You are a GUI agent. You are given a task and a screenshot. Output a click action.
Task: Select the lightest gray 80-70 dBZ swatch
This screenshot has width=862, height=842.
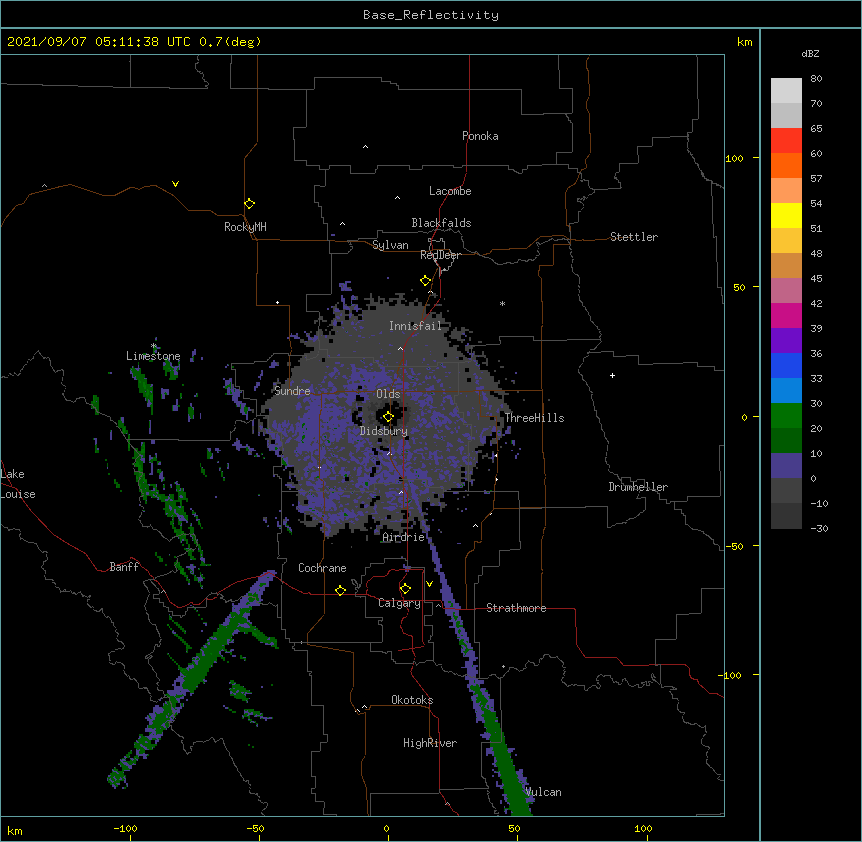[786, 91]
